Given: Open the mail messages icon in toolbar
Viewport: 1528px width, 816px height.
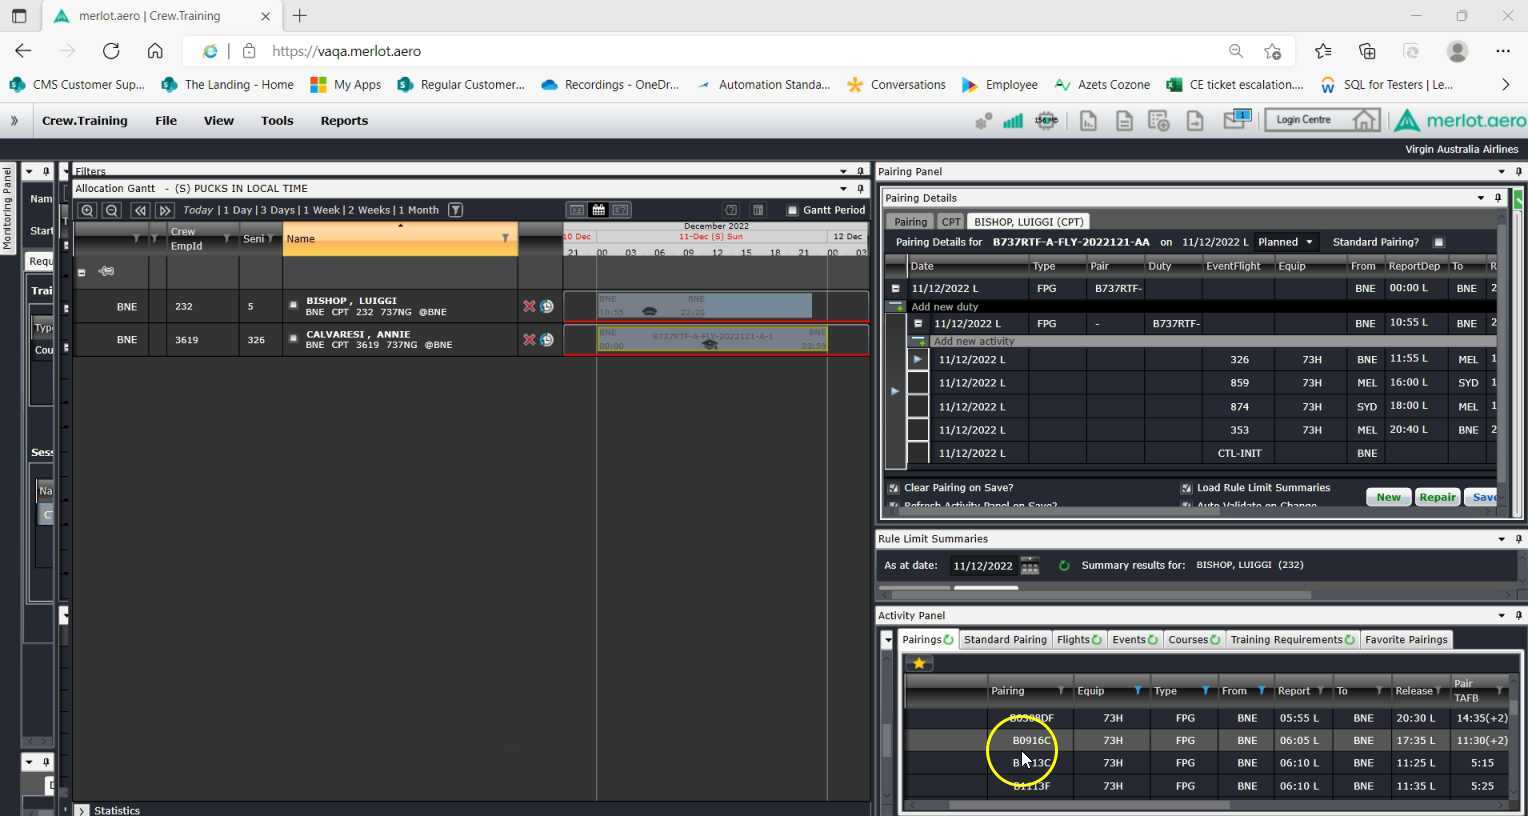Looking at the screenshot, I should point(1236,120).
